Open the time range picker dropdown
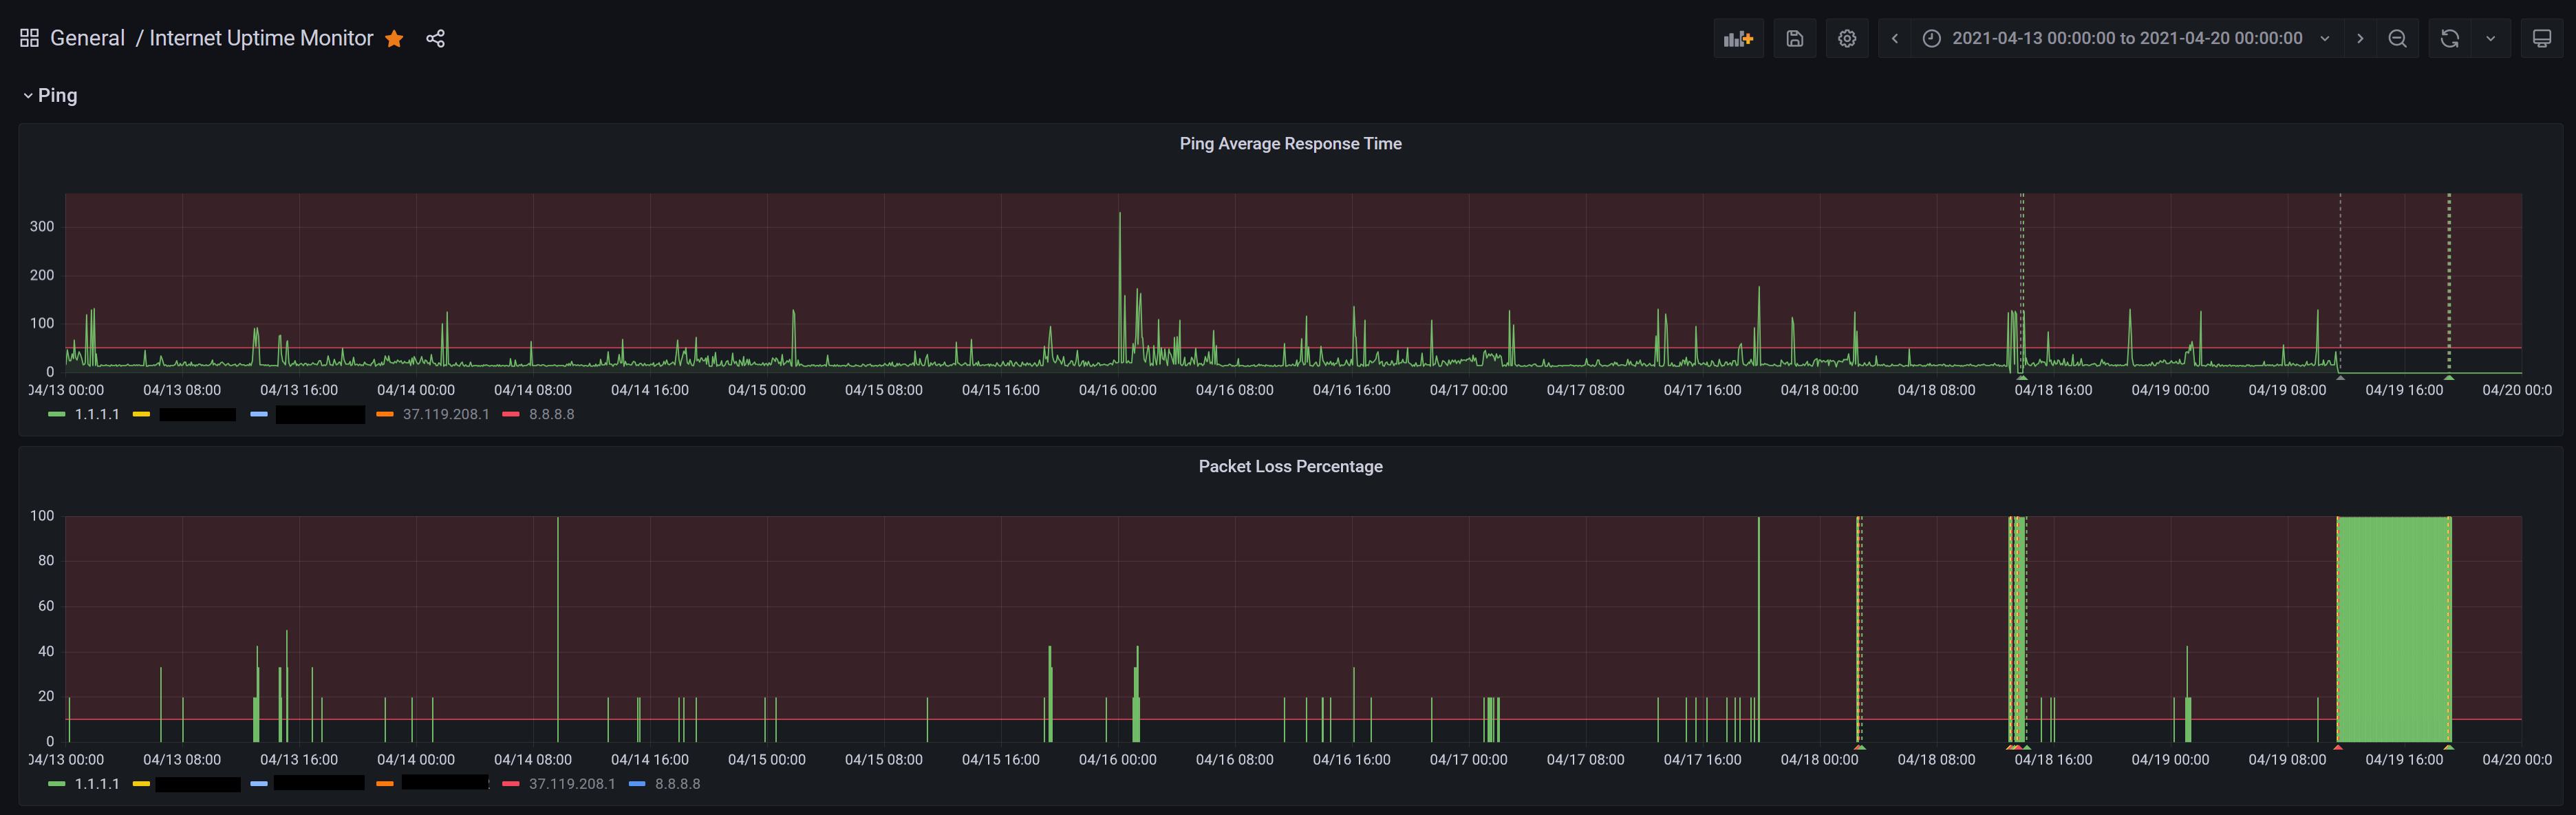2576x815 pixels. click(2126, 38)
